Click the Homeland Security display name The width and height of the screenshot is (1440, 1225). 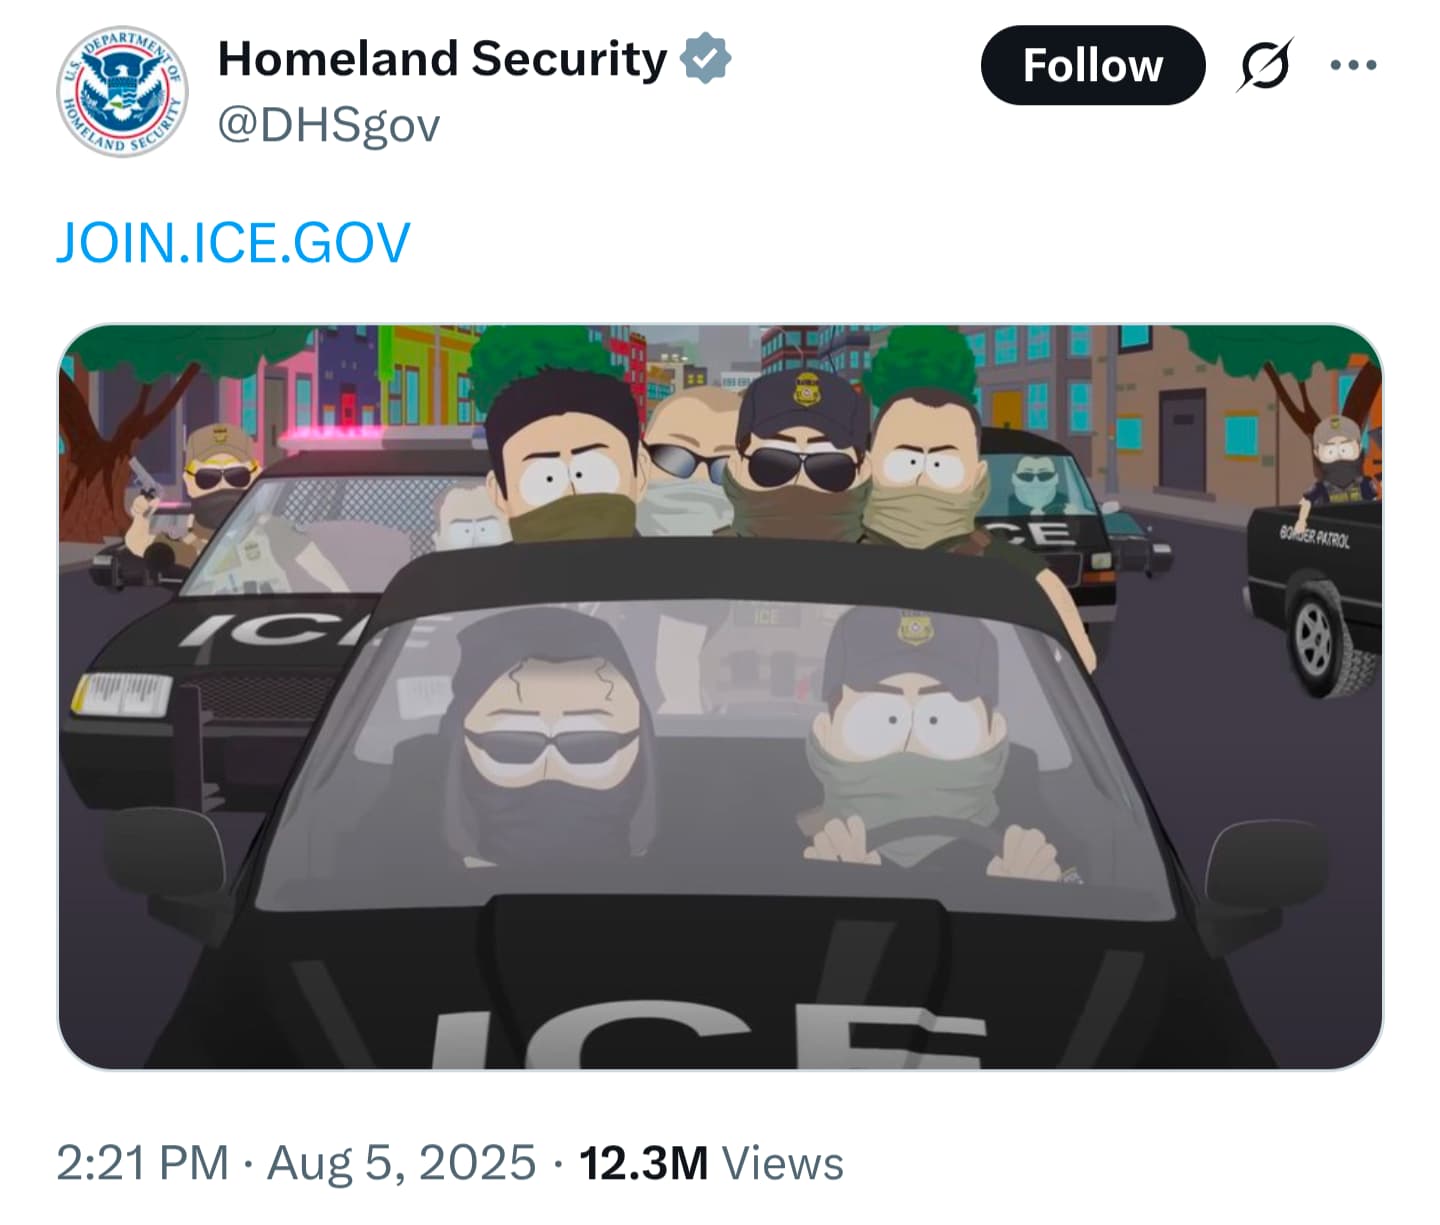coord(442,59)
